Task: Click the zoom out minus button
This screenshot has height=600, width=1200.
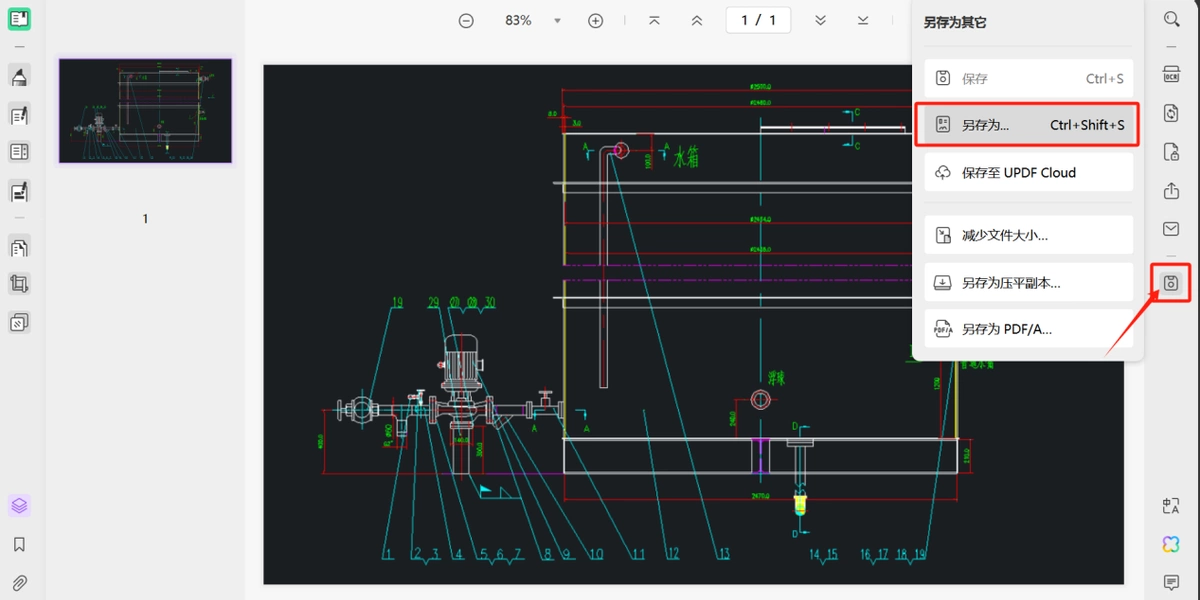Action: tap(466, 20)
